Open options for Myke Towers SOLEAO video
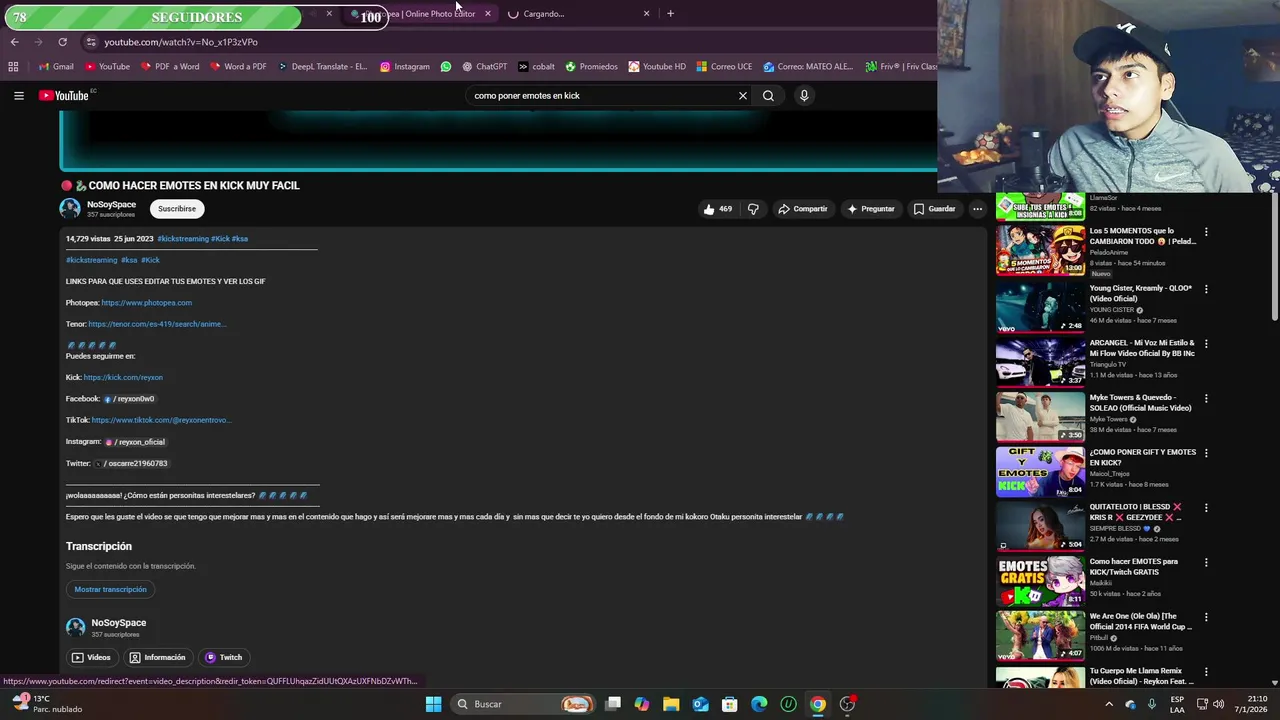The width and height of the screenshot is (1280, 720). pyautogui.click(x=1206, y=398)
